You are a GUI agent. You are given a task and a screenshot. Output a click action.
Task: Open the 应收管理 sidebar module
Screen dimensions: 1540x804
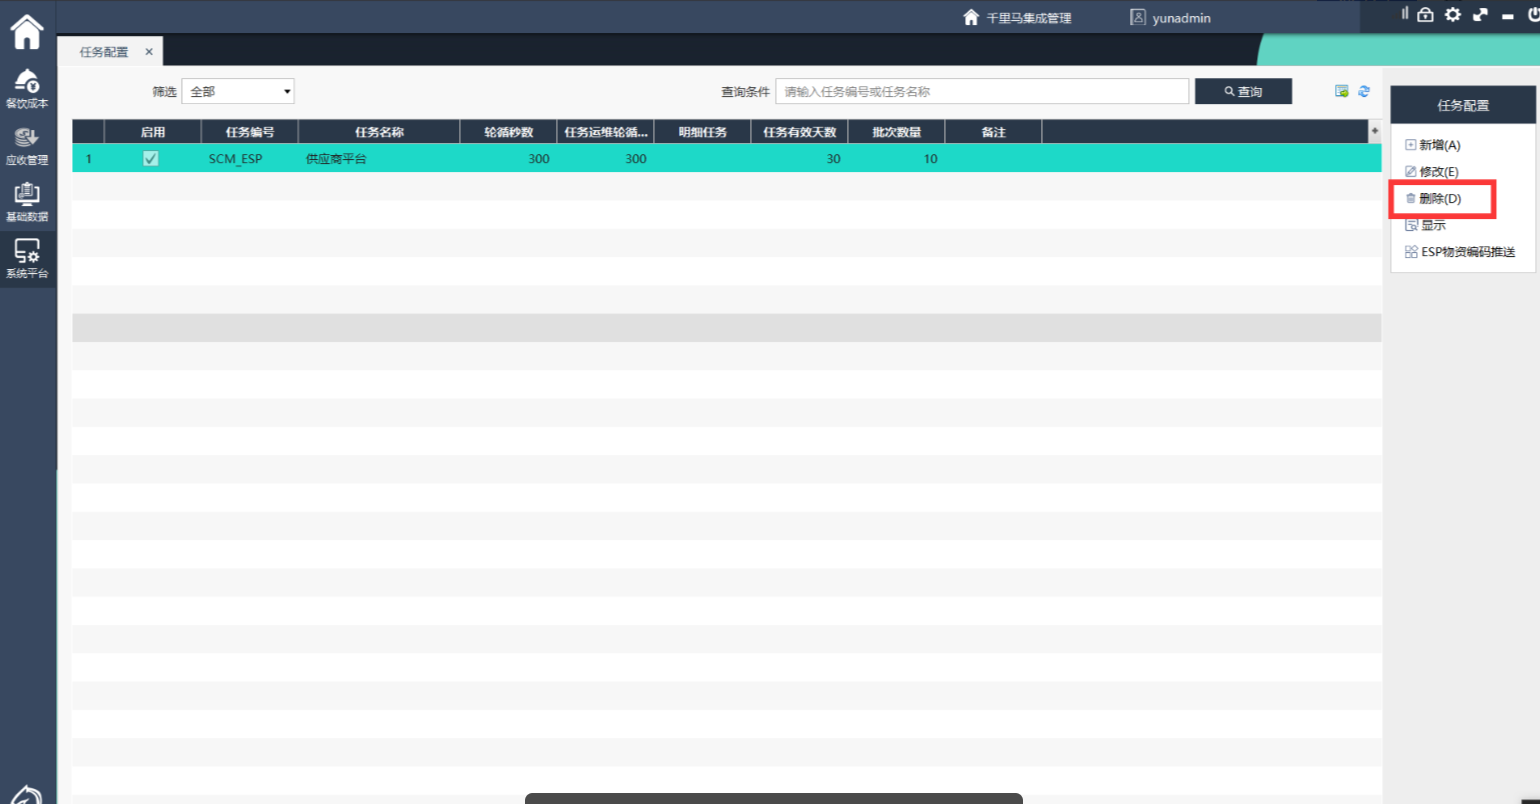[27, 145]
